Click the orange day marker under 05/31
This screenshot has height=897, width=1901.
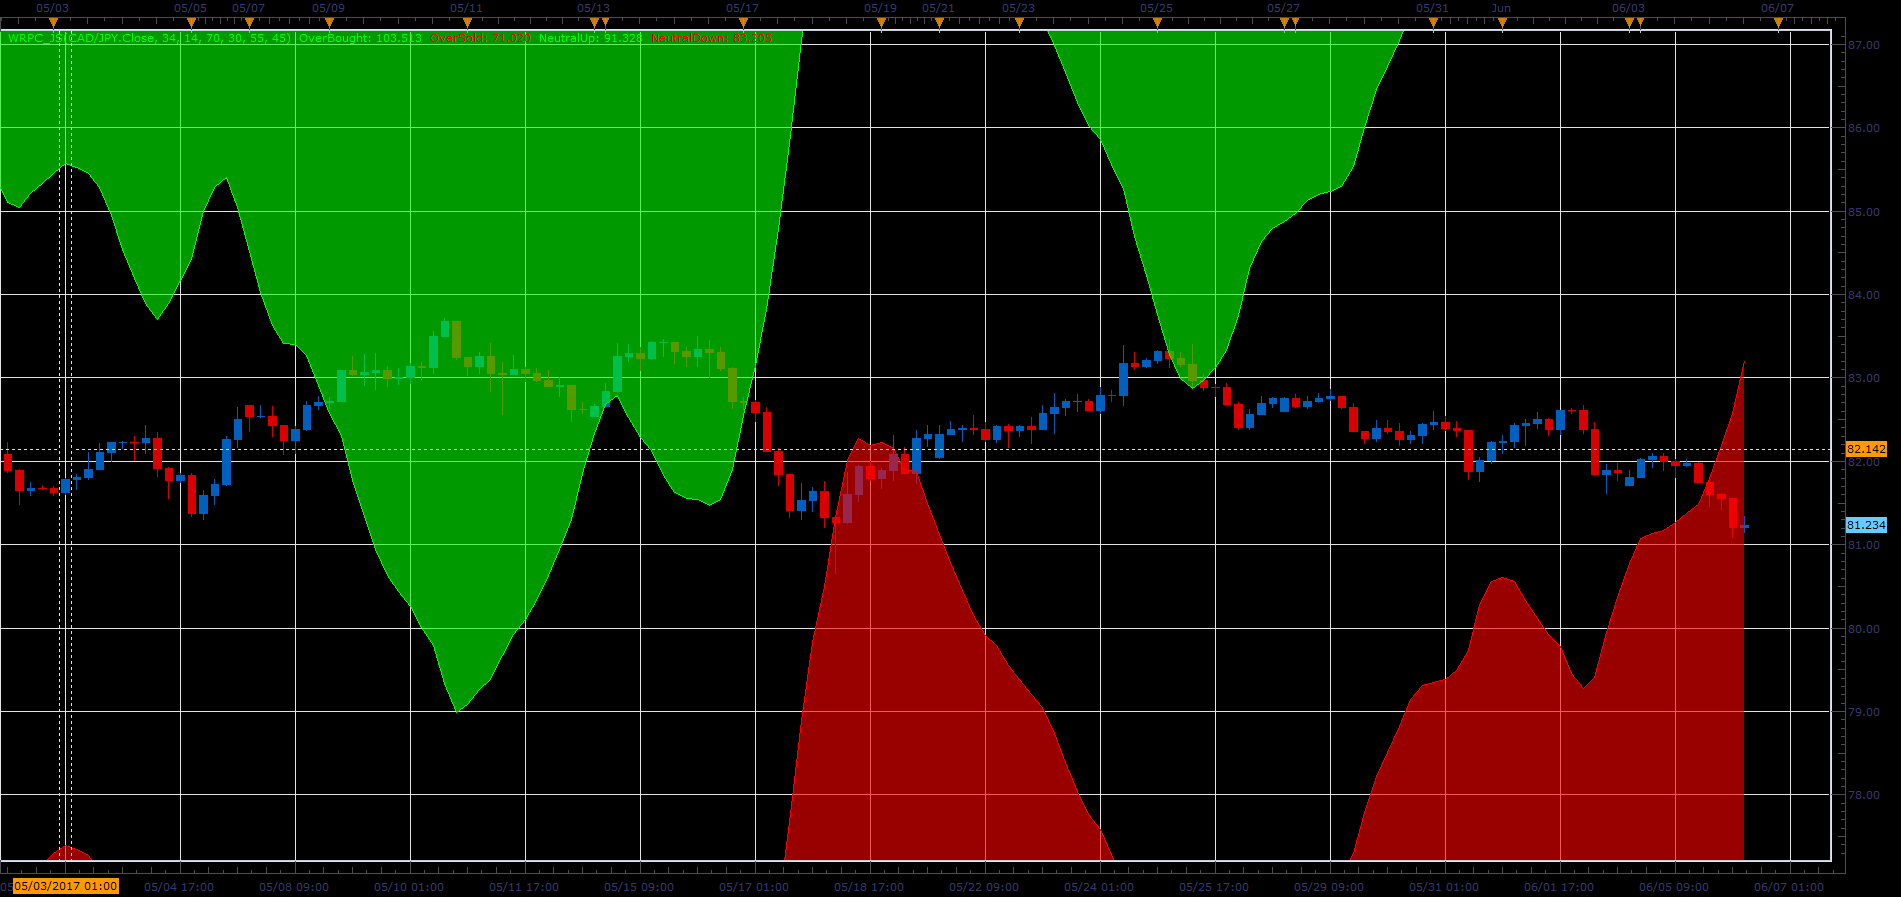pos(1433,22)
